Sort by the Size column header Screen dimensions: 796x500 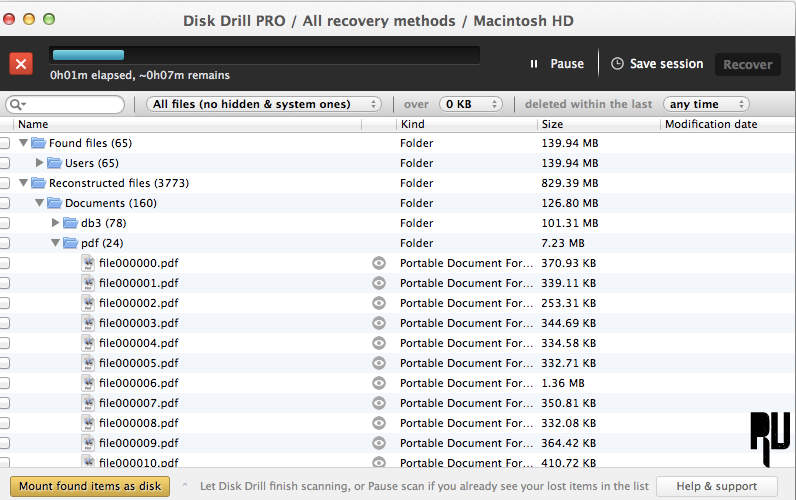pos(552,124)
